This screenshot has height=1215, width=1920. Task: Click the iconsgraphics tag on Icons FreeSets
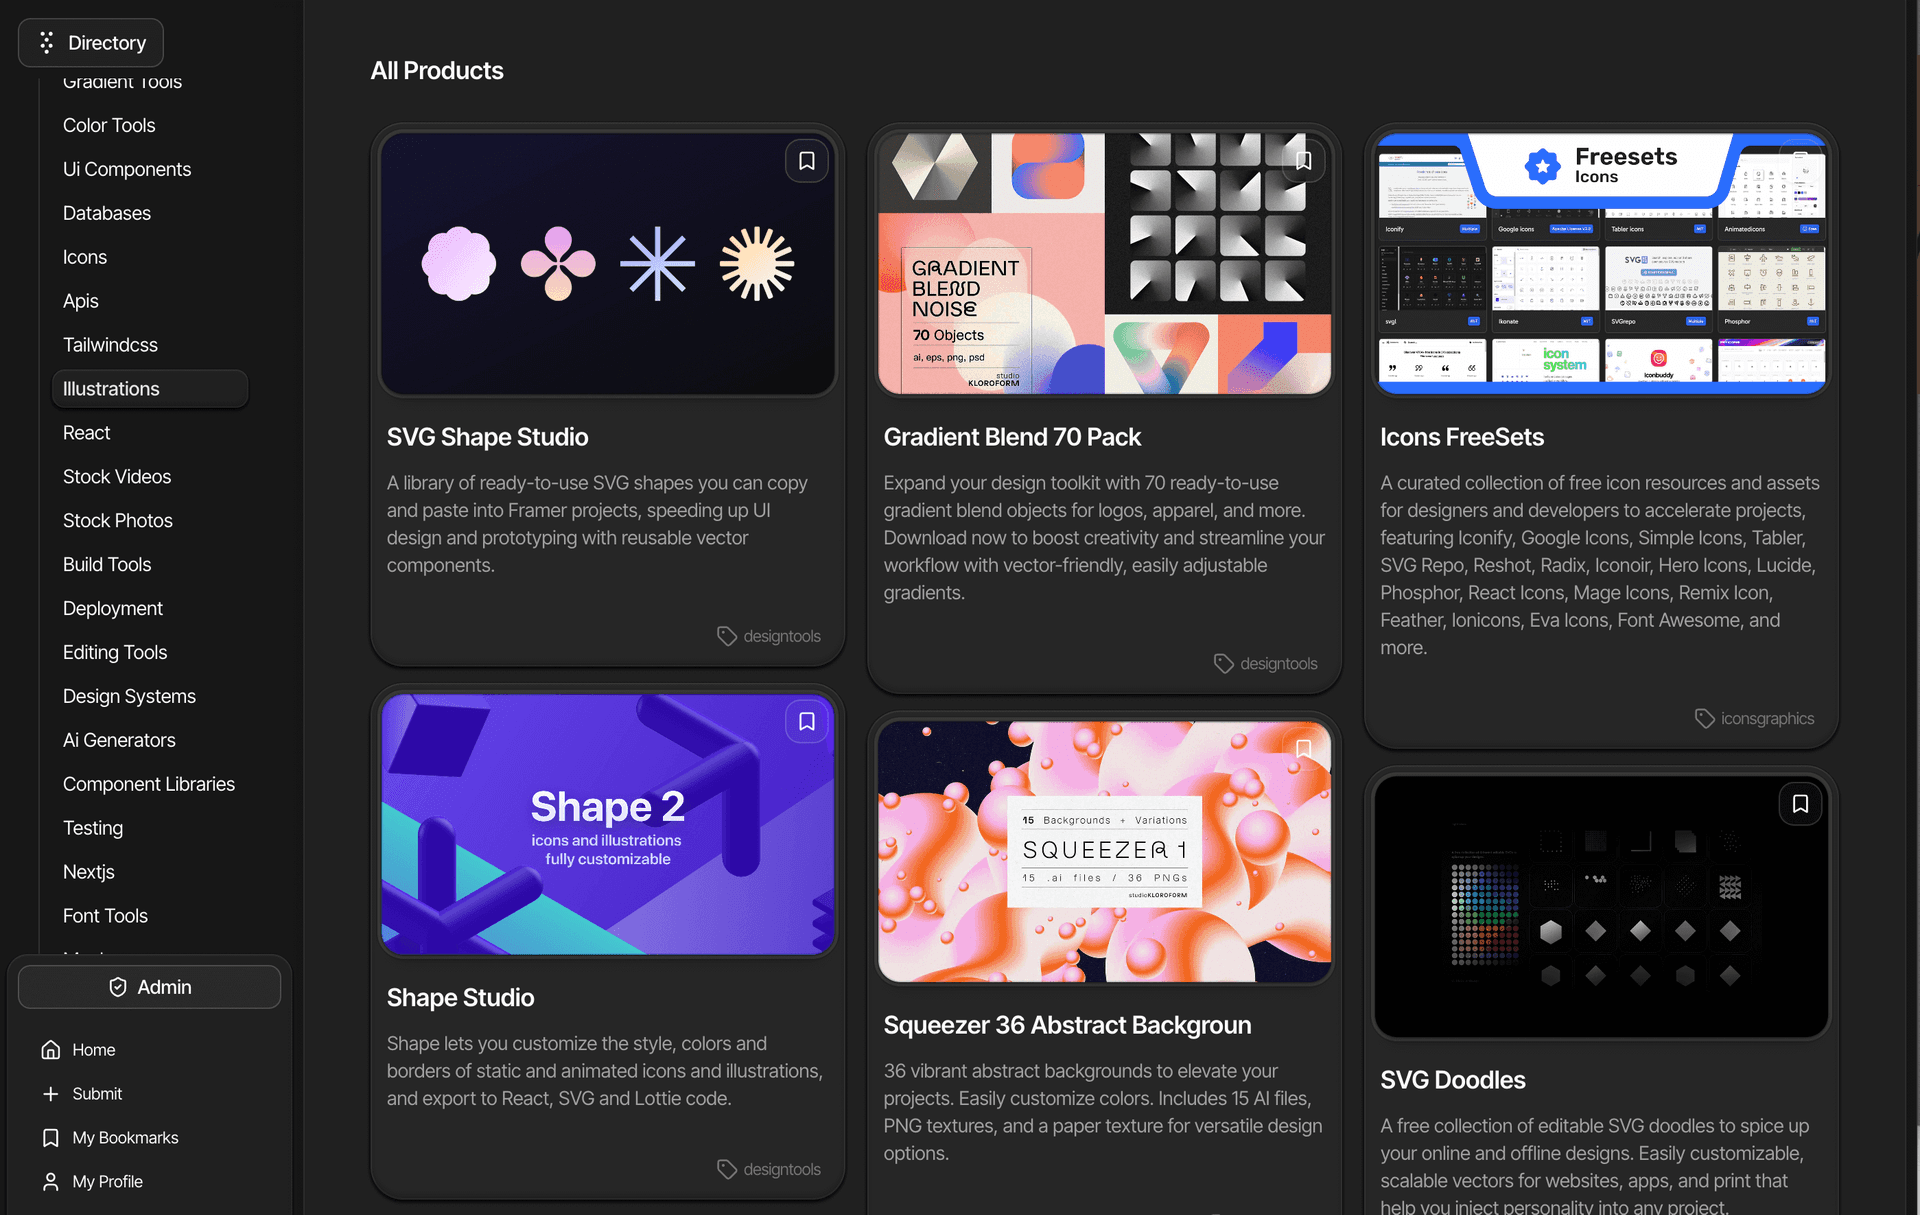(x=1755, y=718)
